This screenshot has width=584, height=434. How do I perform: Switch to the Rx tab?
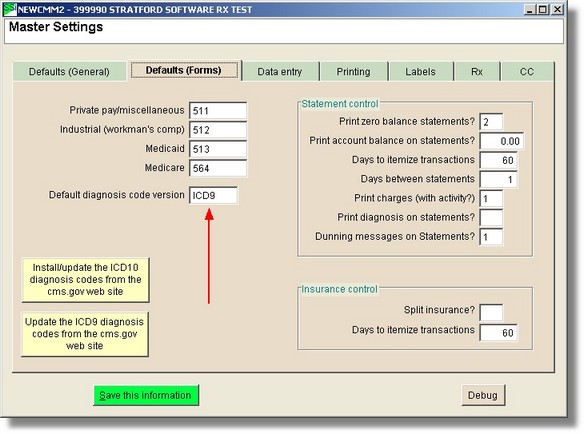coord(477,72)
